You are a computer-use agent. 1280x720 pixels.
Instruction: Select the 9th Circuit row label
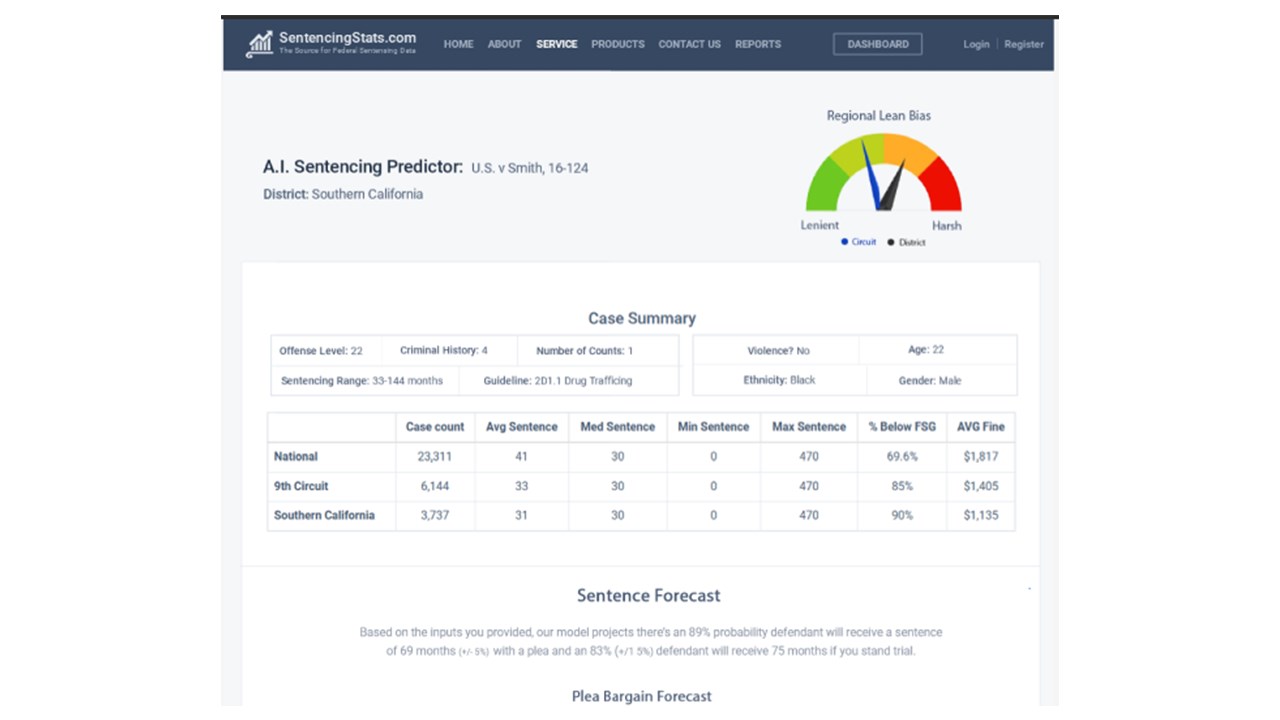point(301,486)
